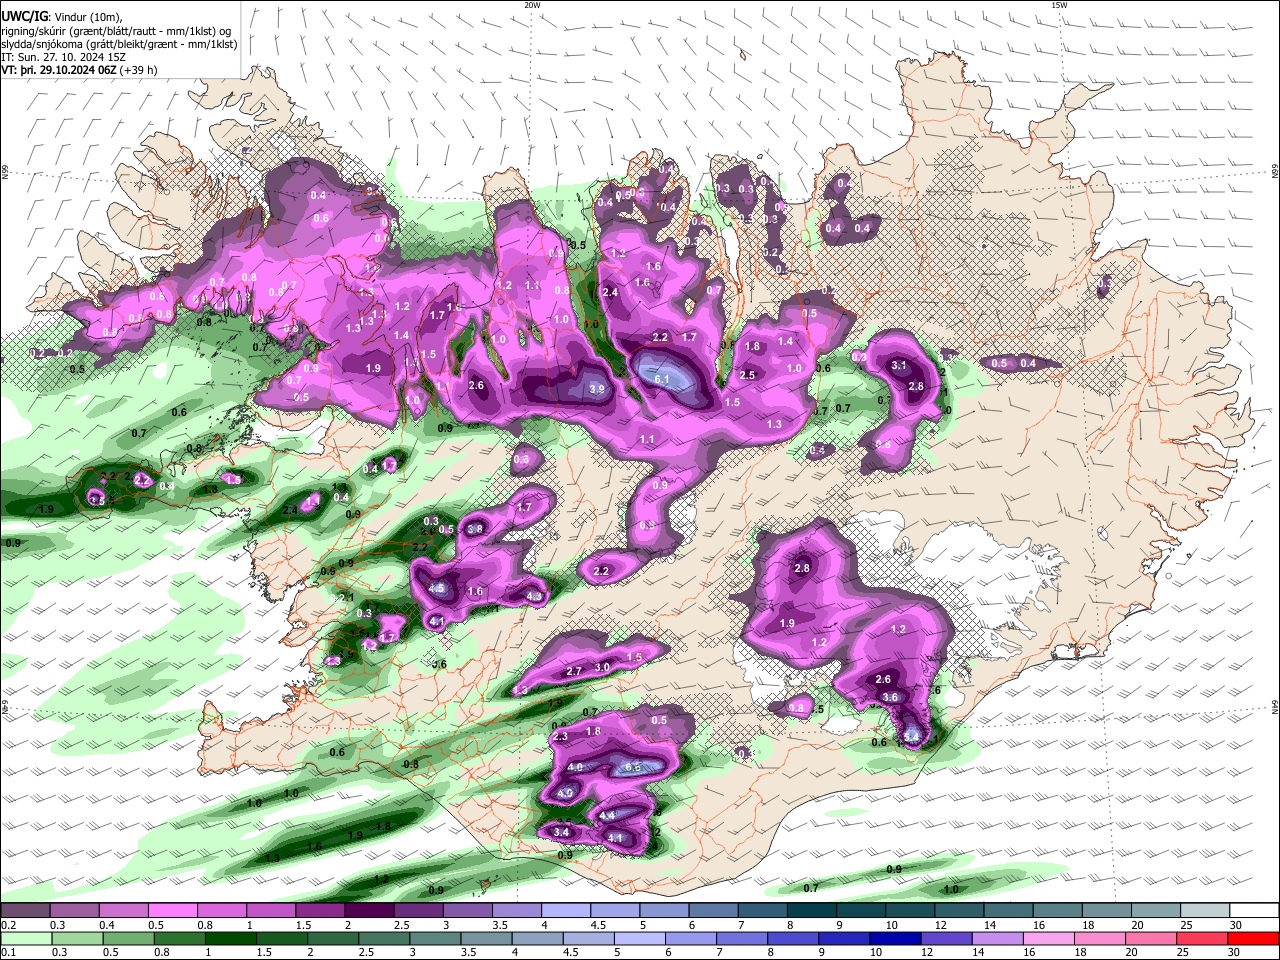
Task: Click the UWC/IG Vindur (10m) title line
Action: coord(62,16)
